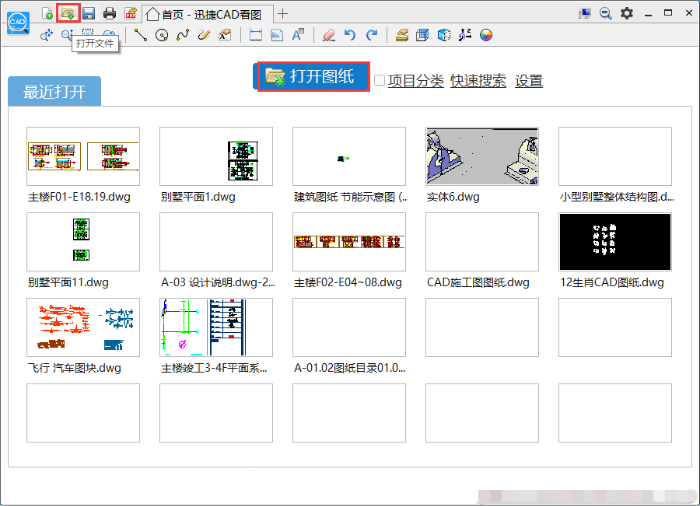Click the CAD application logo
This screenshot has height=506, width=700.
tap(18, 22)
